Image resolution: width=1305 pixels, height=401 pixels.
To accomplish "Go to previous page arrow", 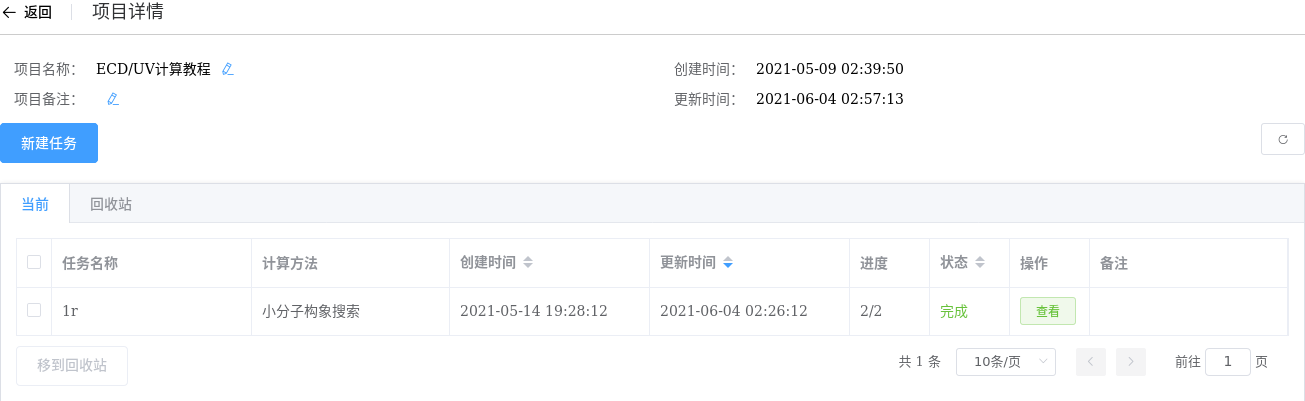I will [1091, 362].
